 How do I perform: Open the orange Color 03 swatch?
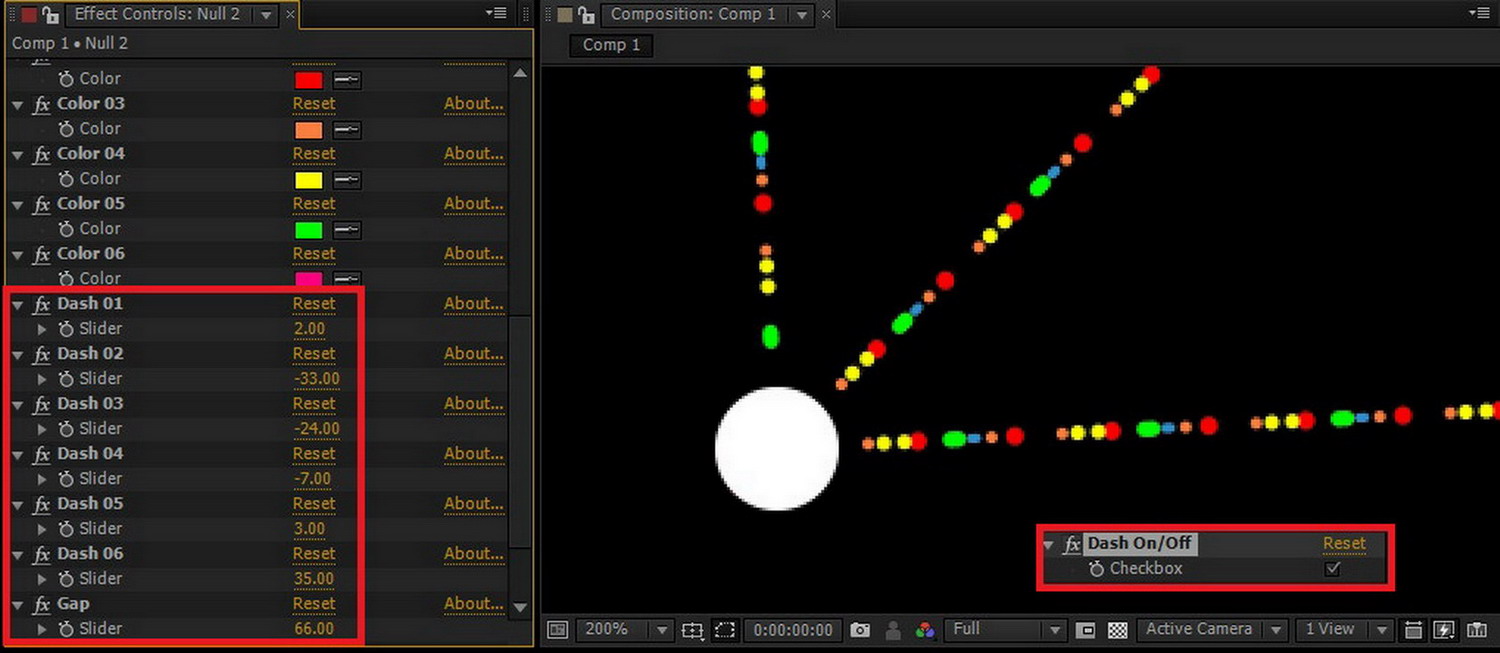pos(309,130)
